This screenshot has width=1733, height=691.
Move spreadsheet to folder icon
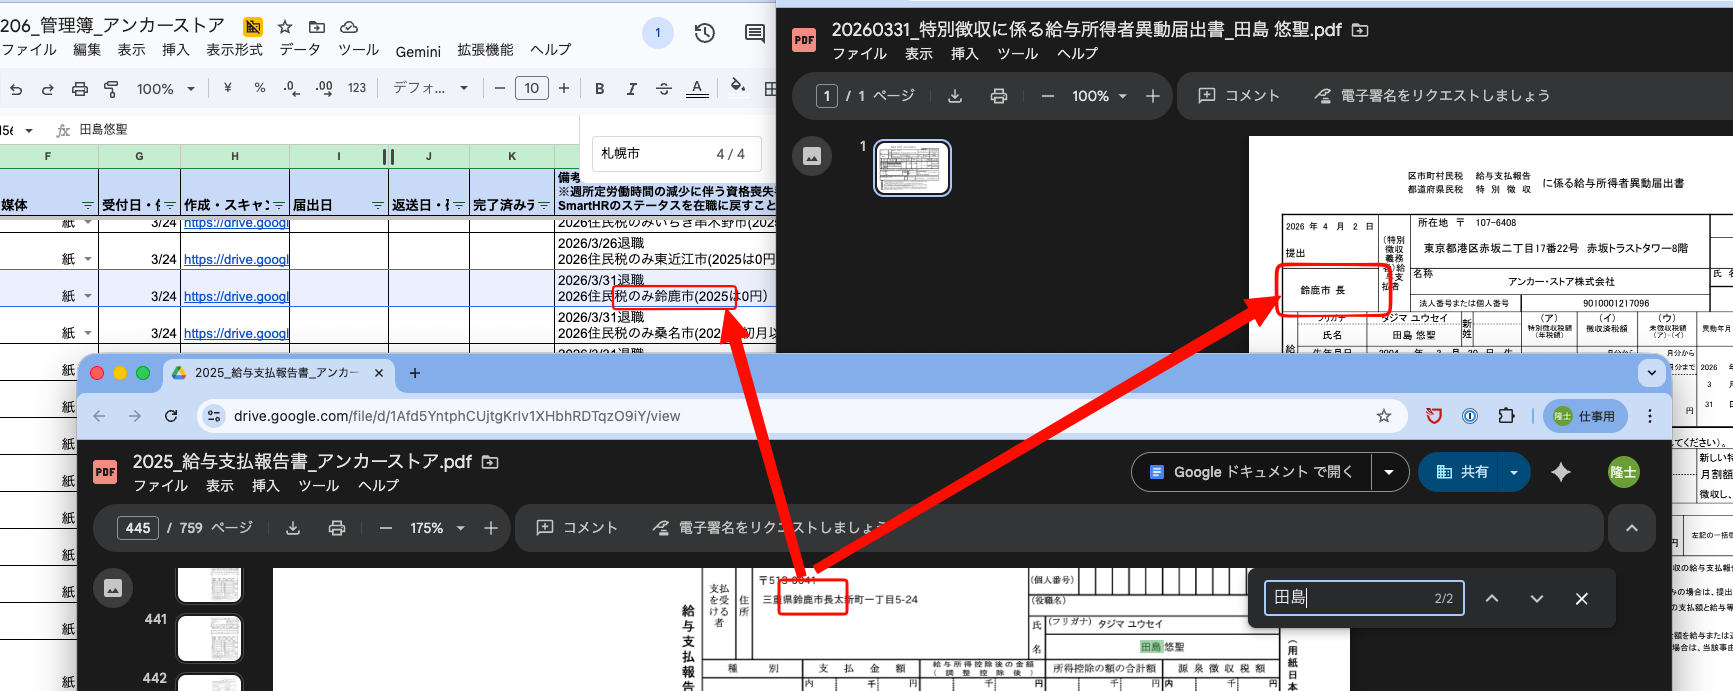317,27
